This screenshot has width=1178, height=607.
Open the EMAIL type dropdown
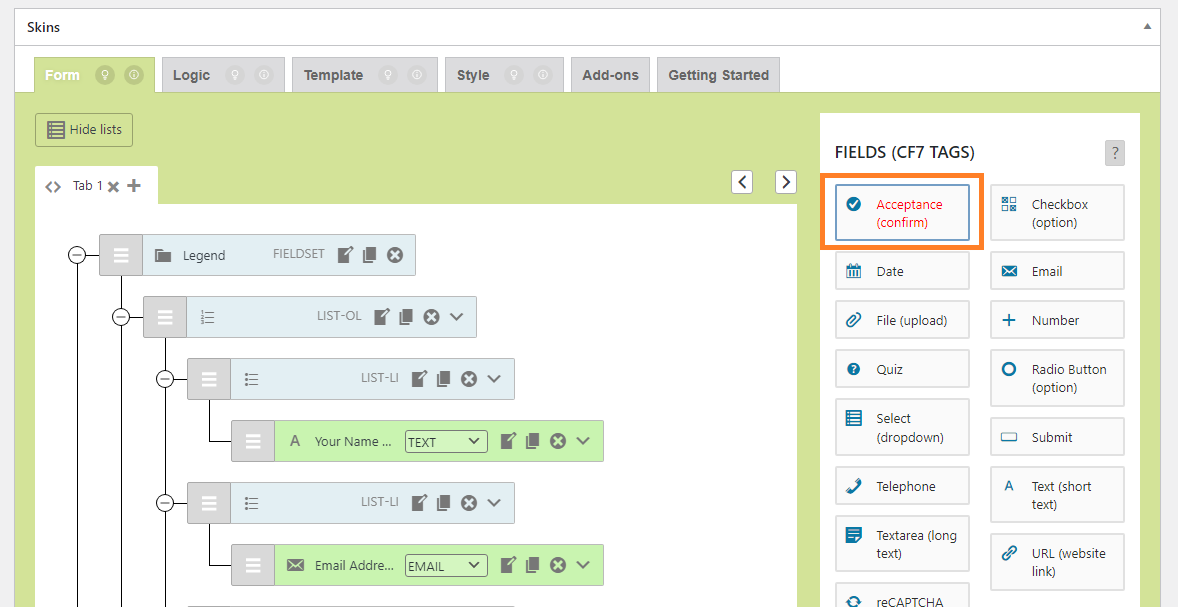point(445,565)
